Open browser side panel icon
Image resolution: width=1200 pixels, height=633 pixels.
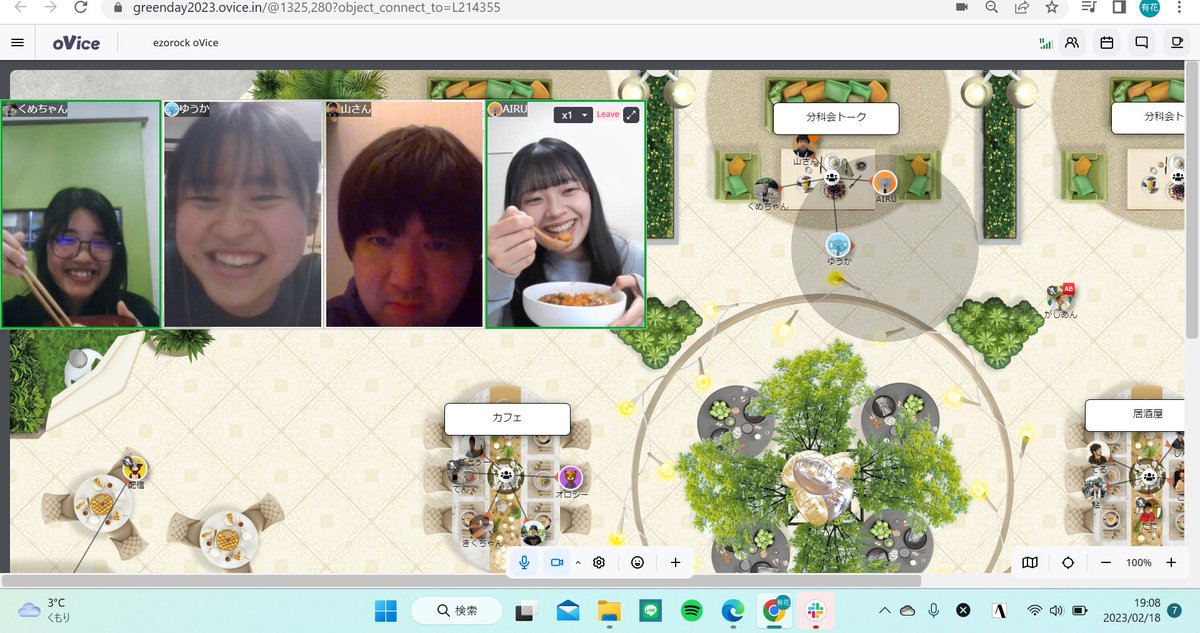pyautogui.click(x=1120, y=7)
